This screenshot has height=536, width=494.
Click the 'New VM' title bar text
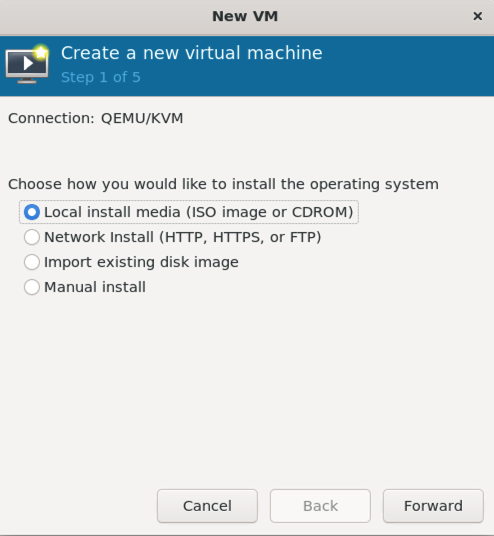(245, 16)
